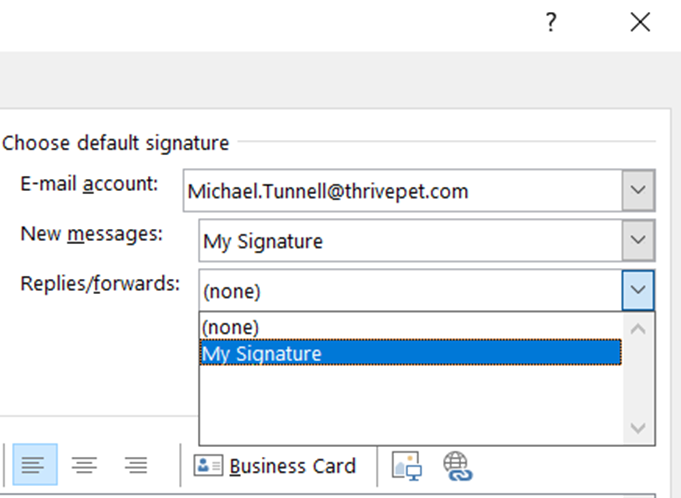The image size is (681, 498).
Task: Click the "Replies/forwards:" label text
Action: click(x=100, y=284)
